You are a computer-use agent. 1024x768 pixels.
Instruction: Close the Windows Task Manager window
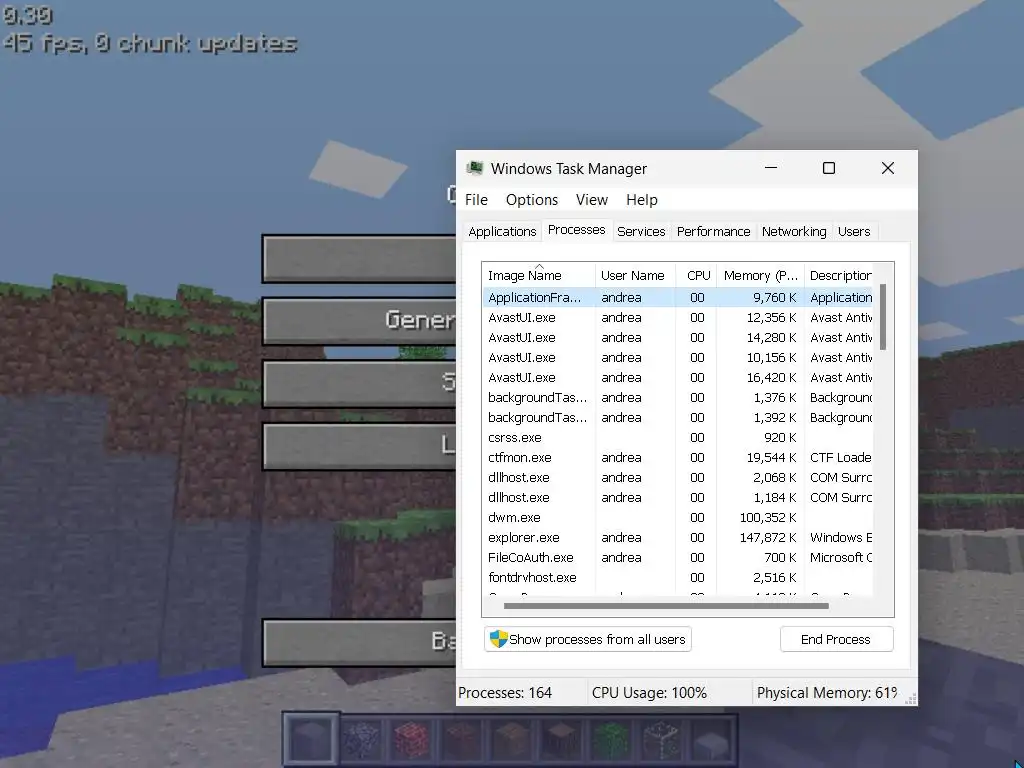[x=888, y=168]
